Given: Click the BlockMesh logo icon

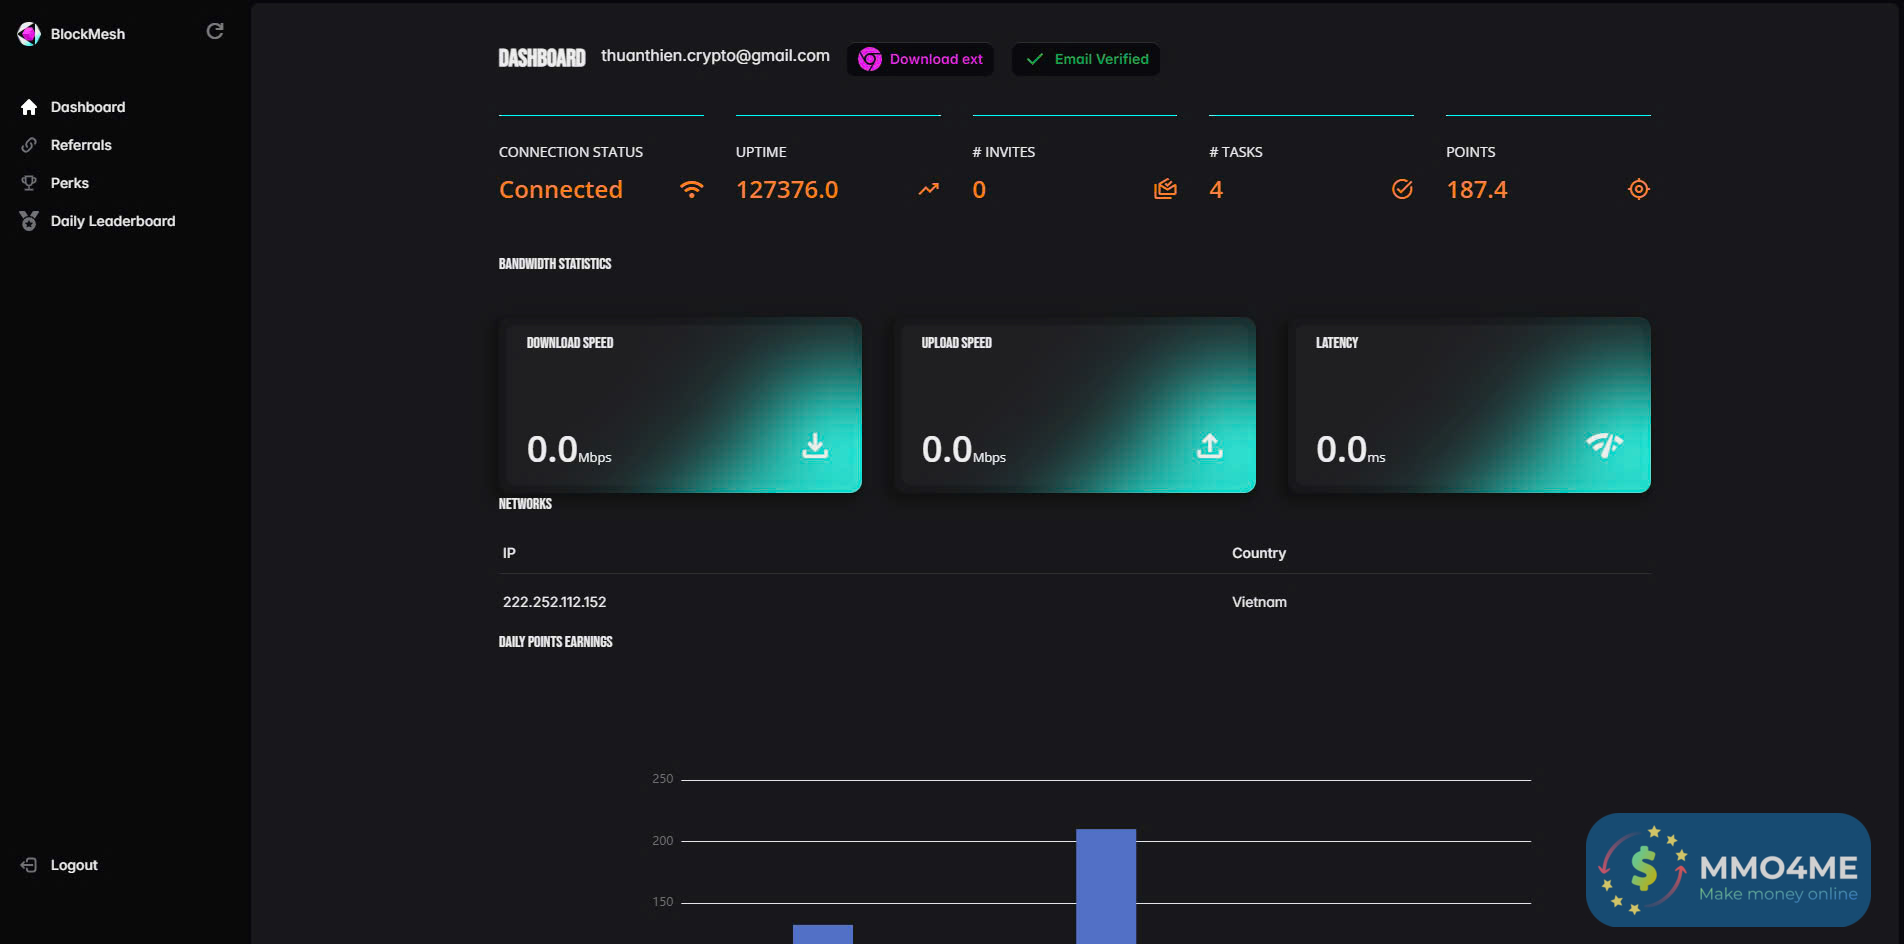Looking at the screenshot, I should (x=29, y=34).
